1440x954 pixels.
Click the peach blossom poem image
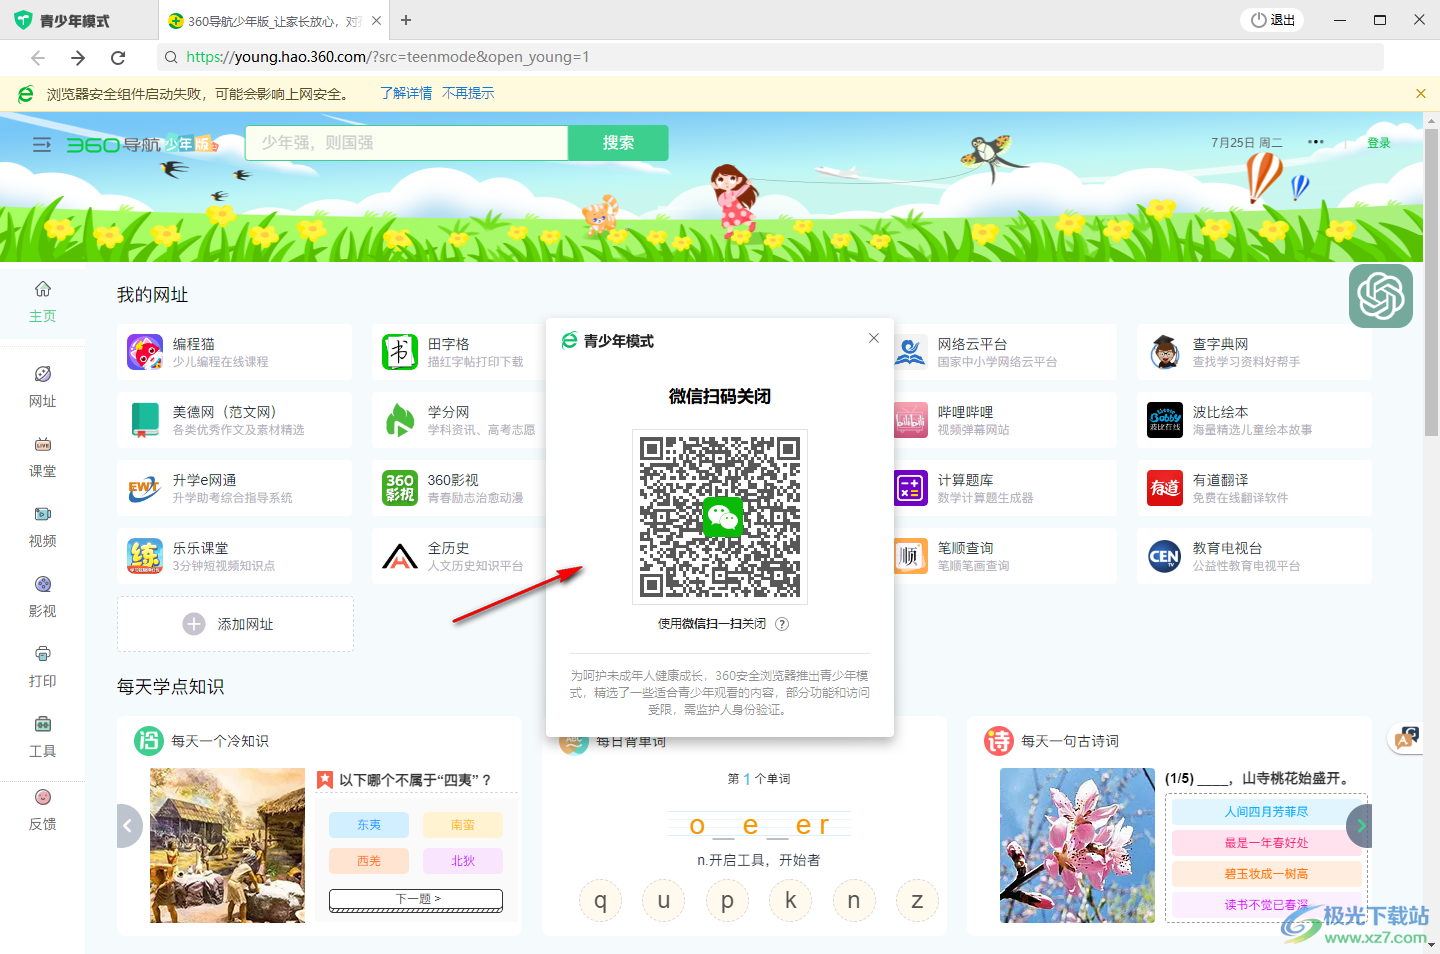1077,845
